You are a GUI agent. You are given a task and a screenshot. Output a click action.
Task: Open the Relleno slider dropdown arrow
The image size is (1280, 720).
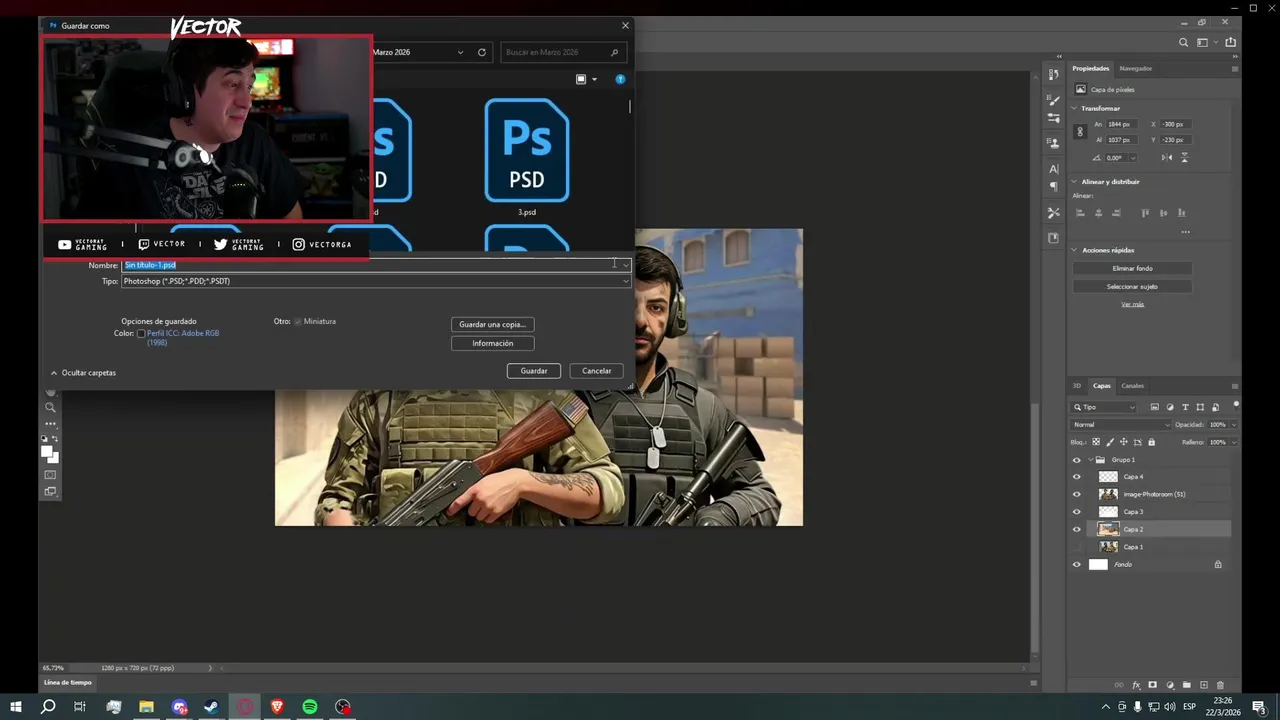tap(1234, 442)
